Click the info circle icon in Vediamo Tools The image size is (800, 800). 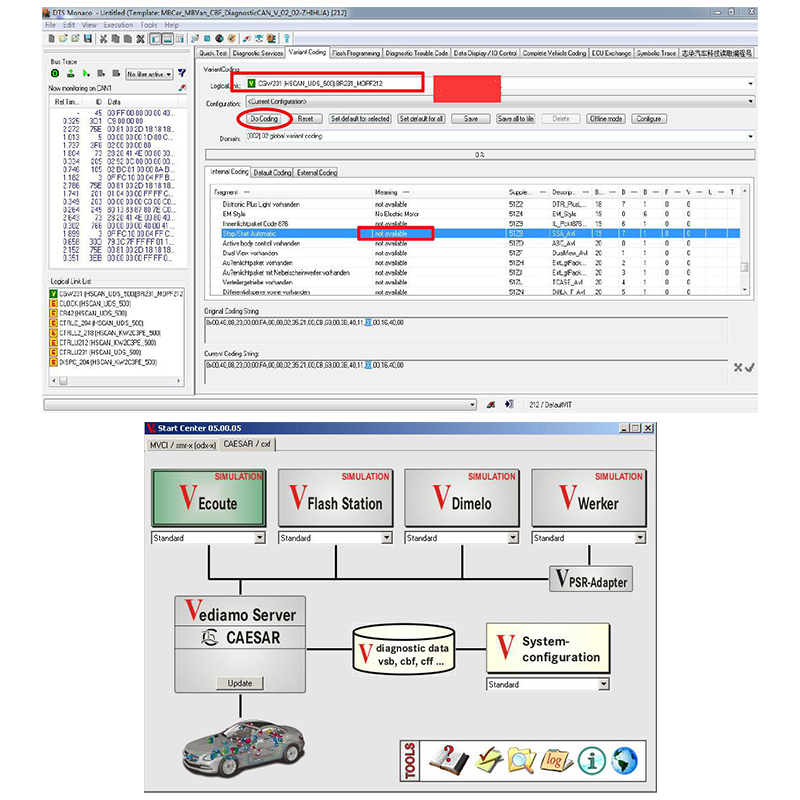click(x=592, y=761)
